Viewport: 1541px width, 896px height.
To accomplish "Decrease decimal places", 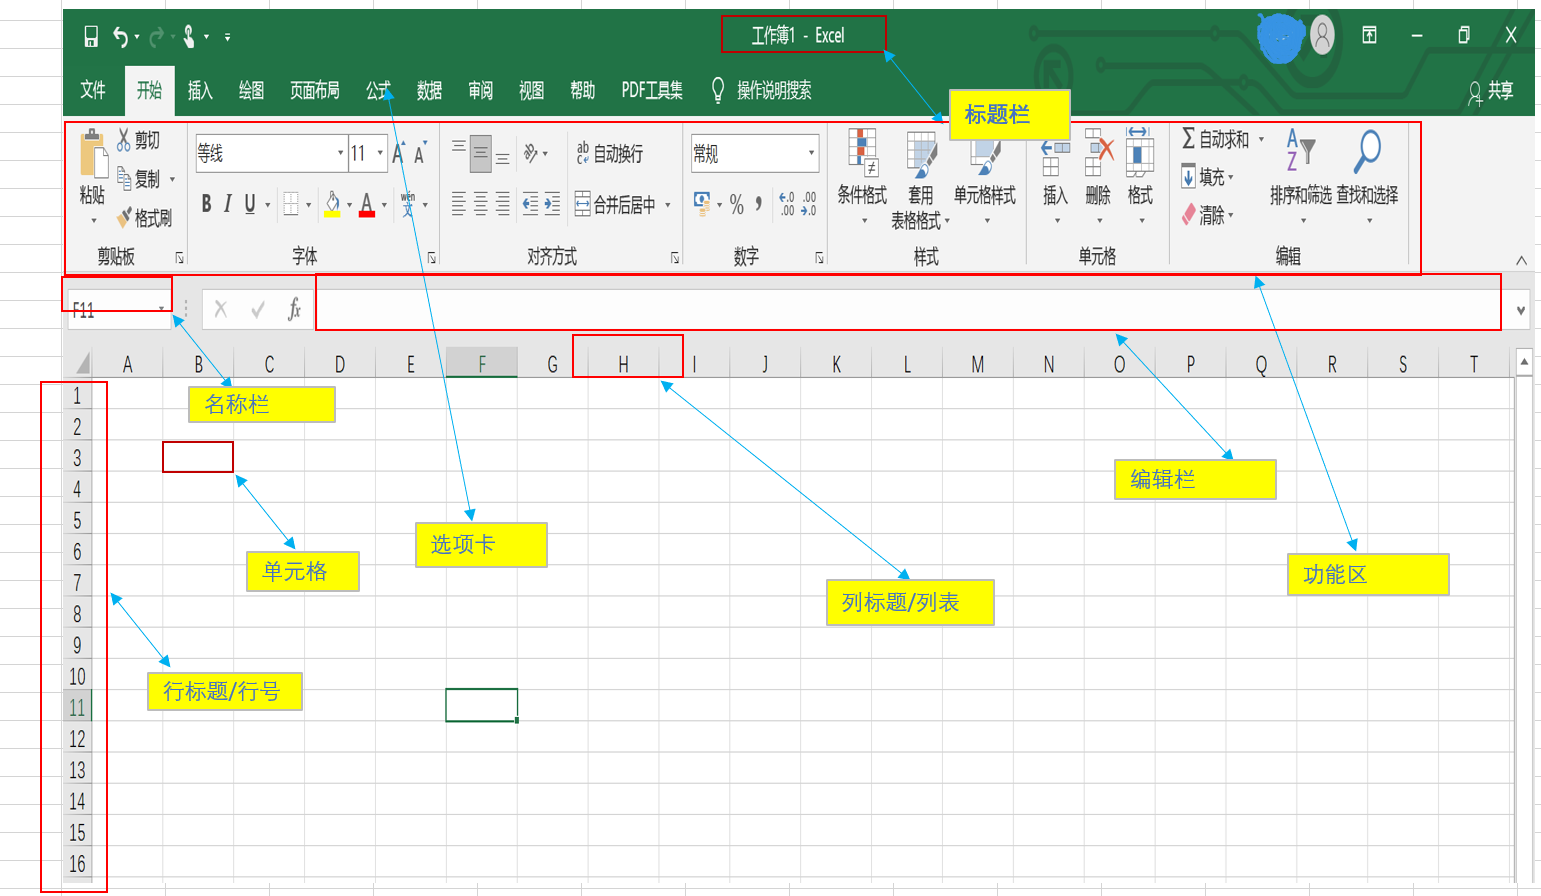I will coord(809,204).
